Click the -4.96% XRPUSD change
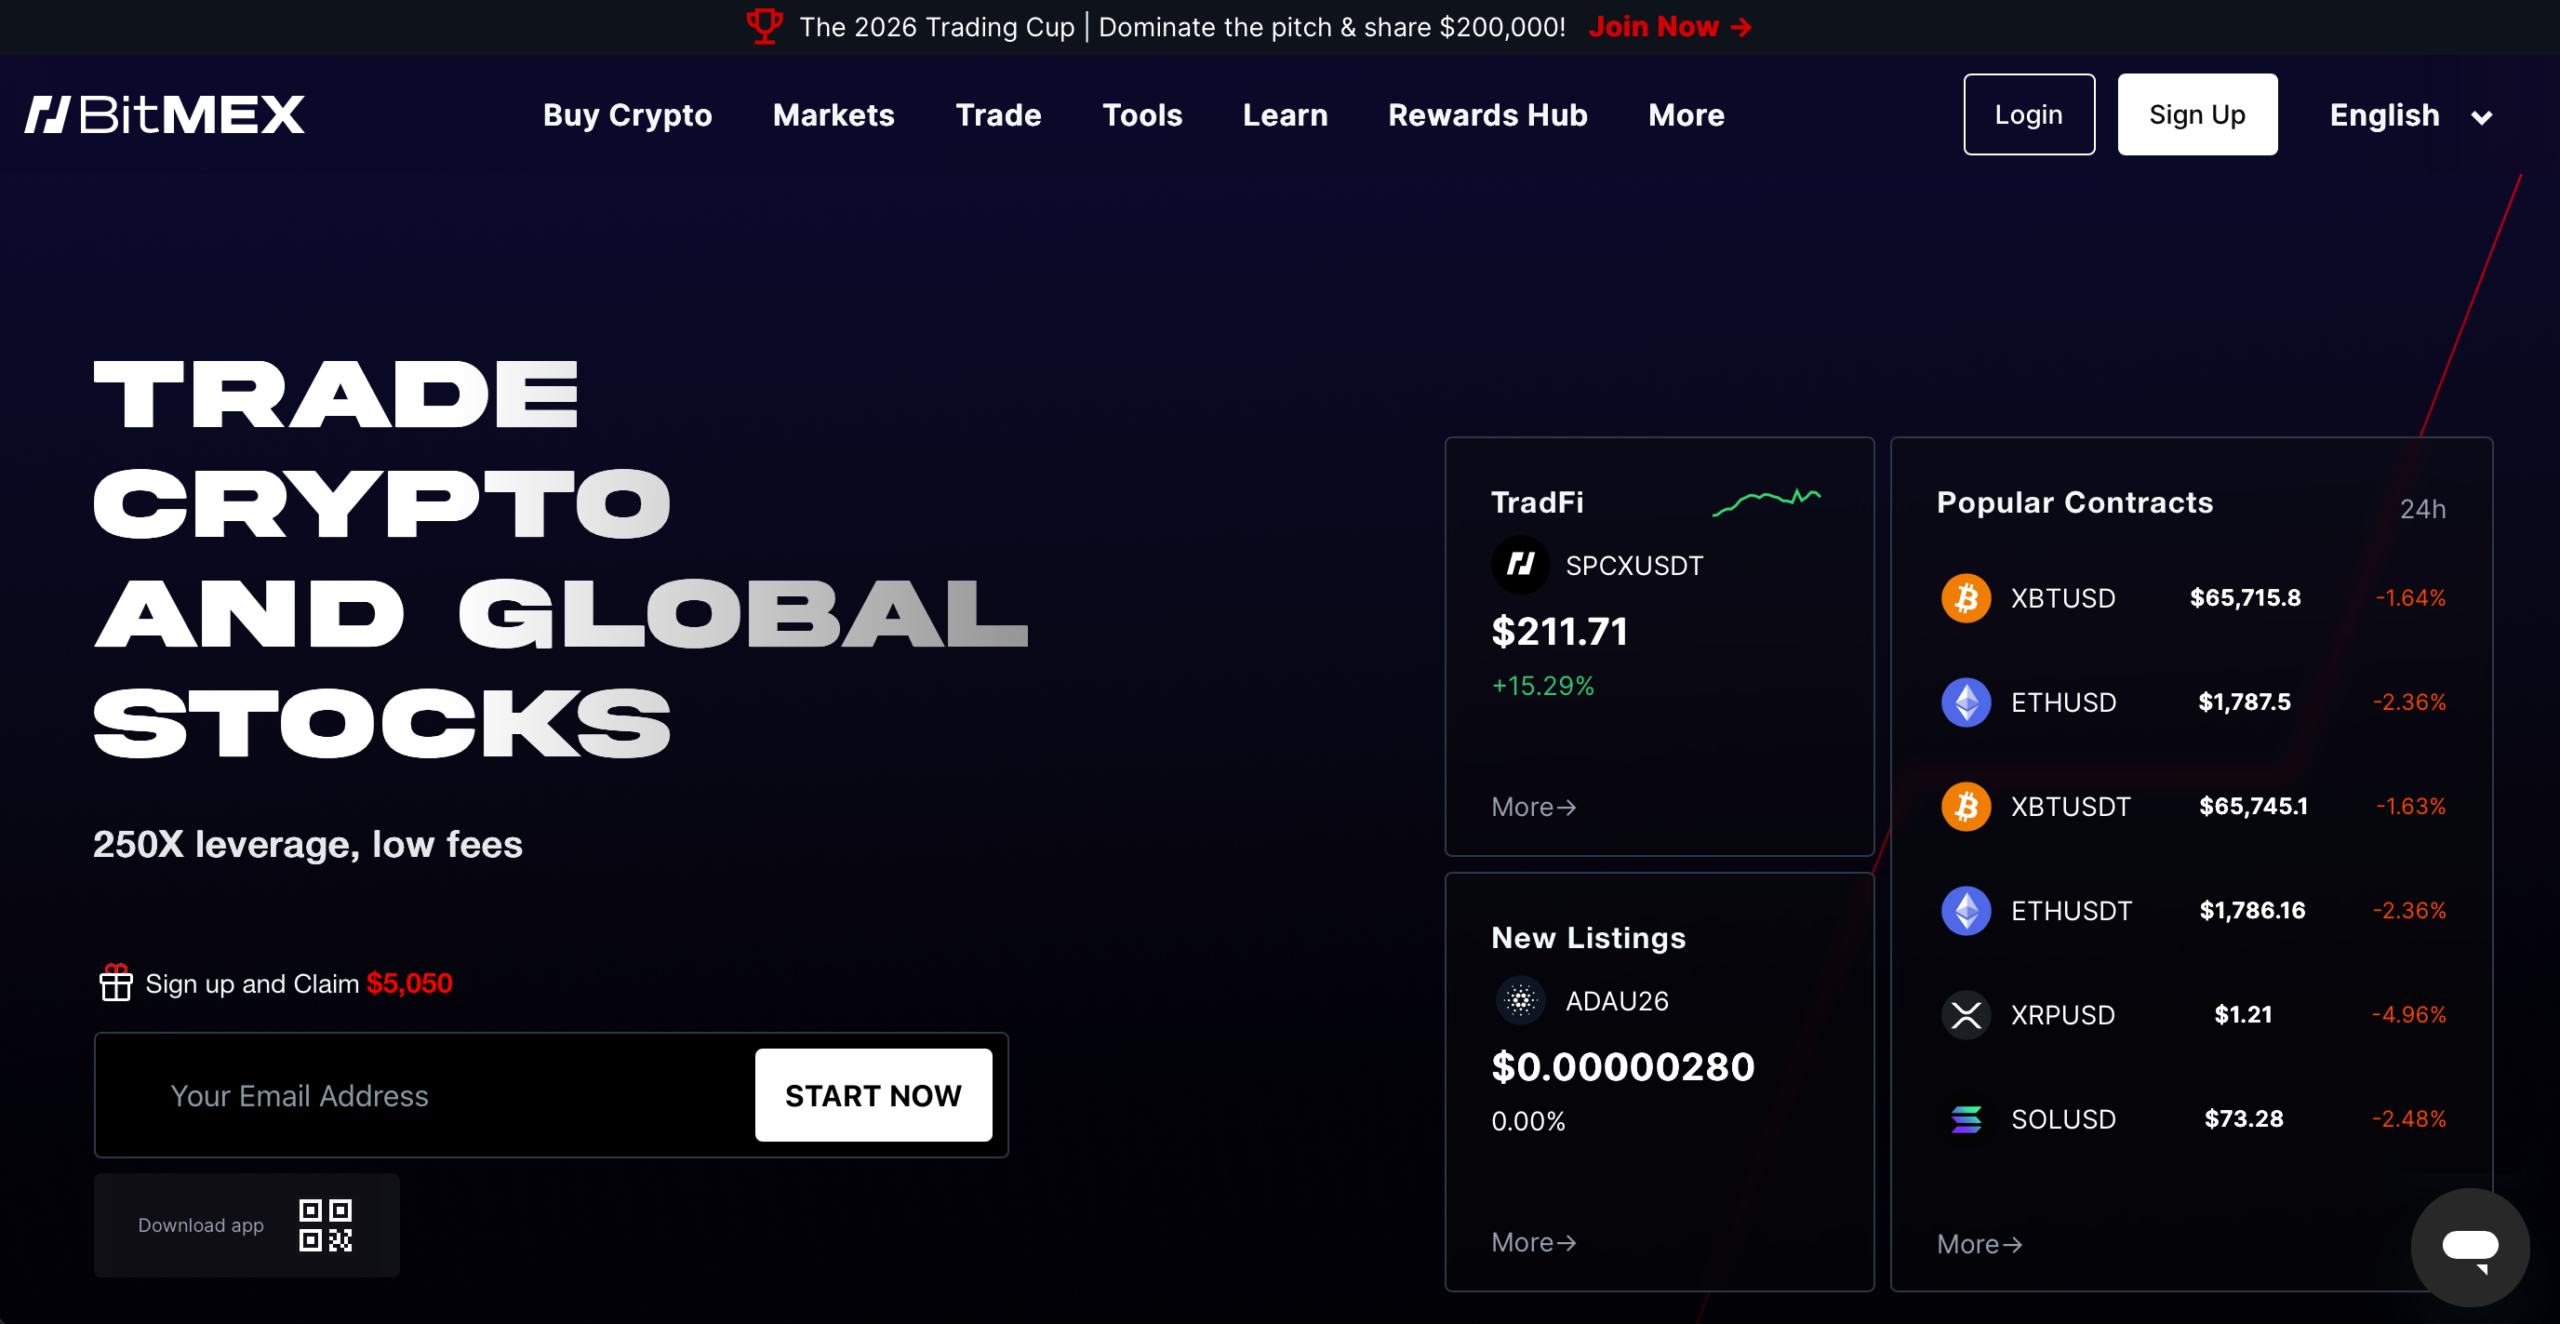The height and width of the screenshot is (1324, 2560). [x=2408, y=1015]
